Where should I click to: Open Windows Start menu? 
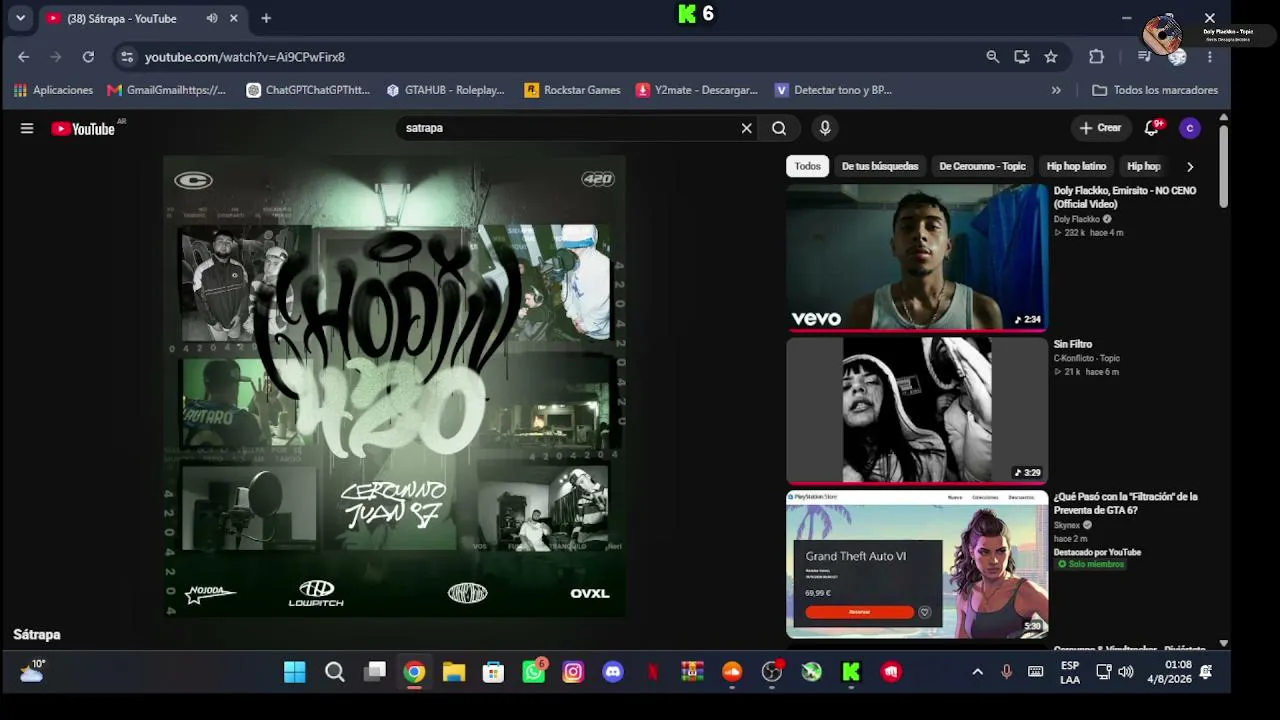pos(295,672)
